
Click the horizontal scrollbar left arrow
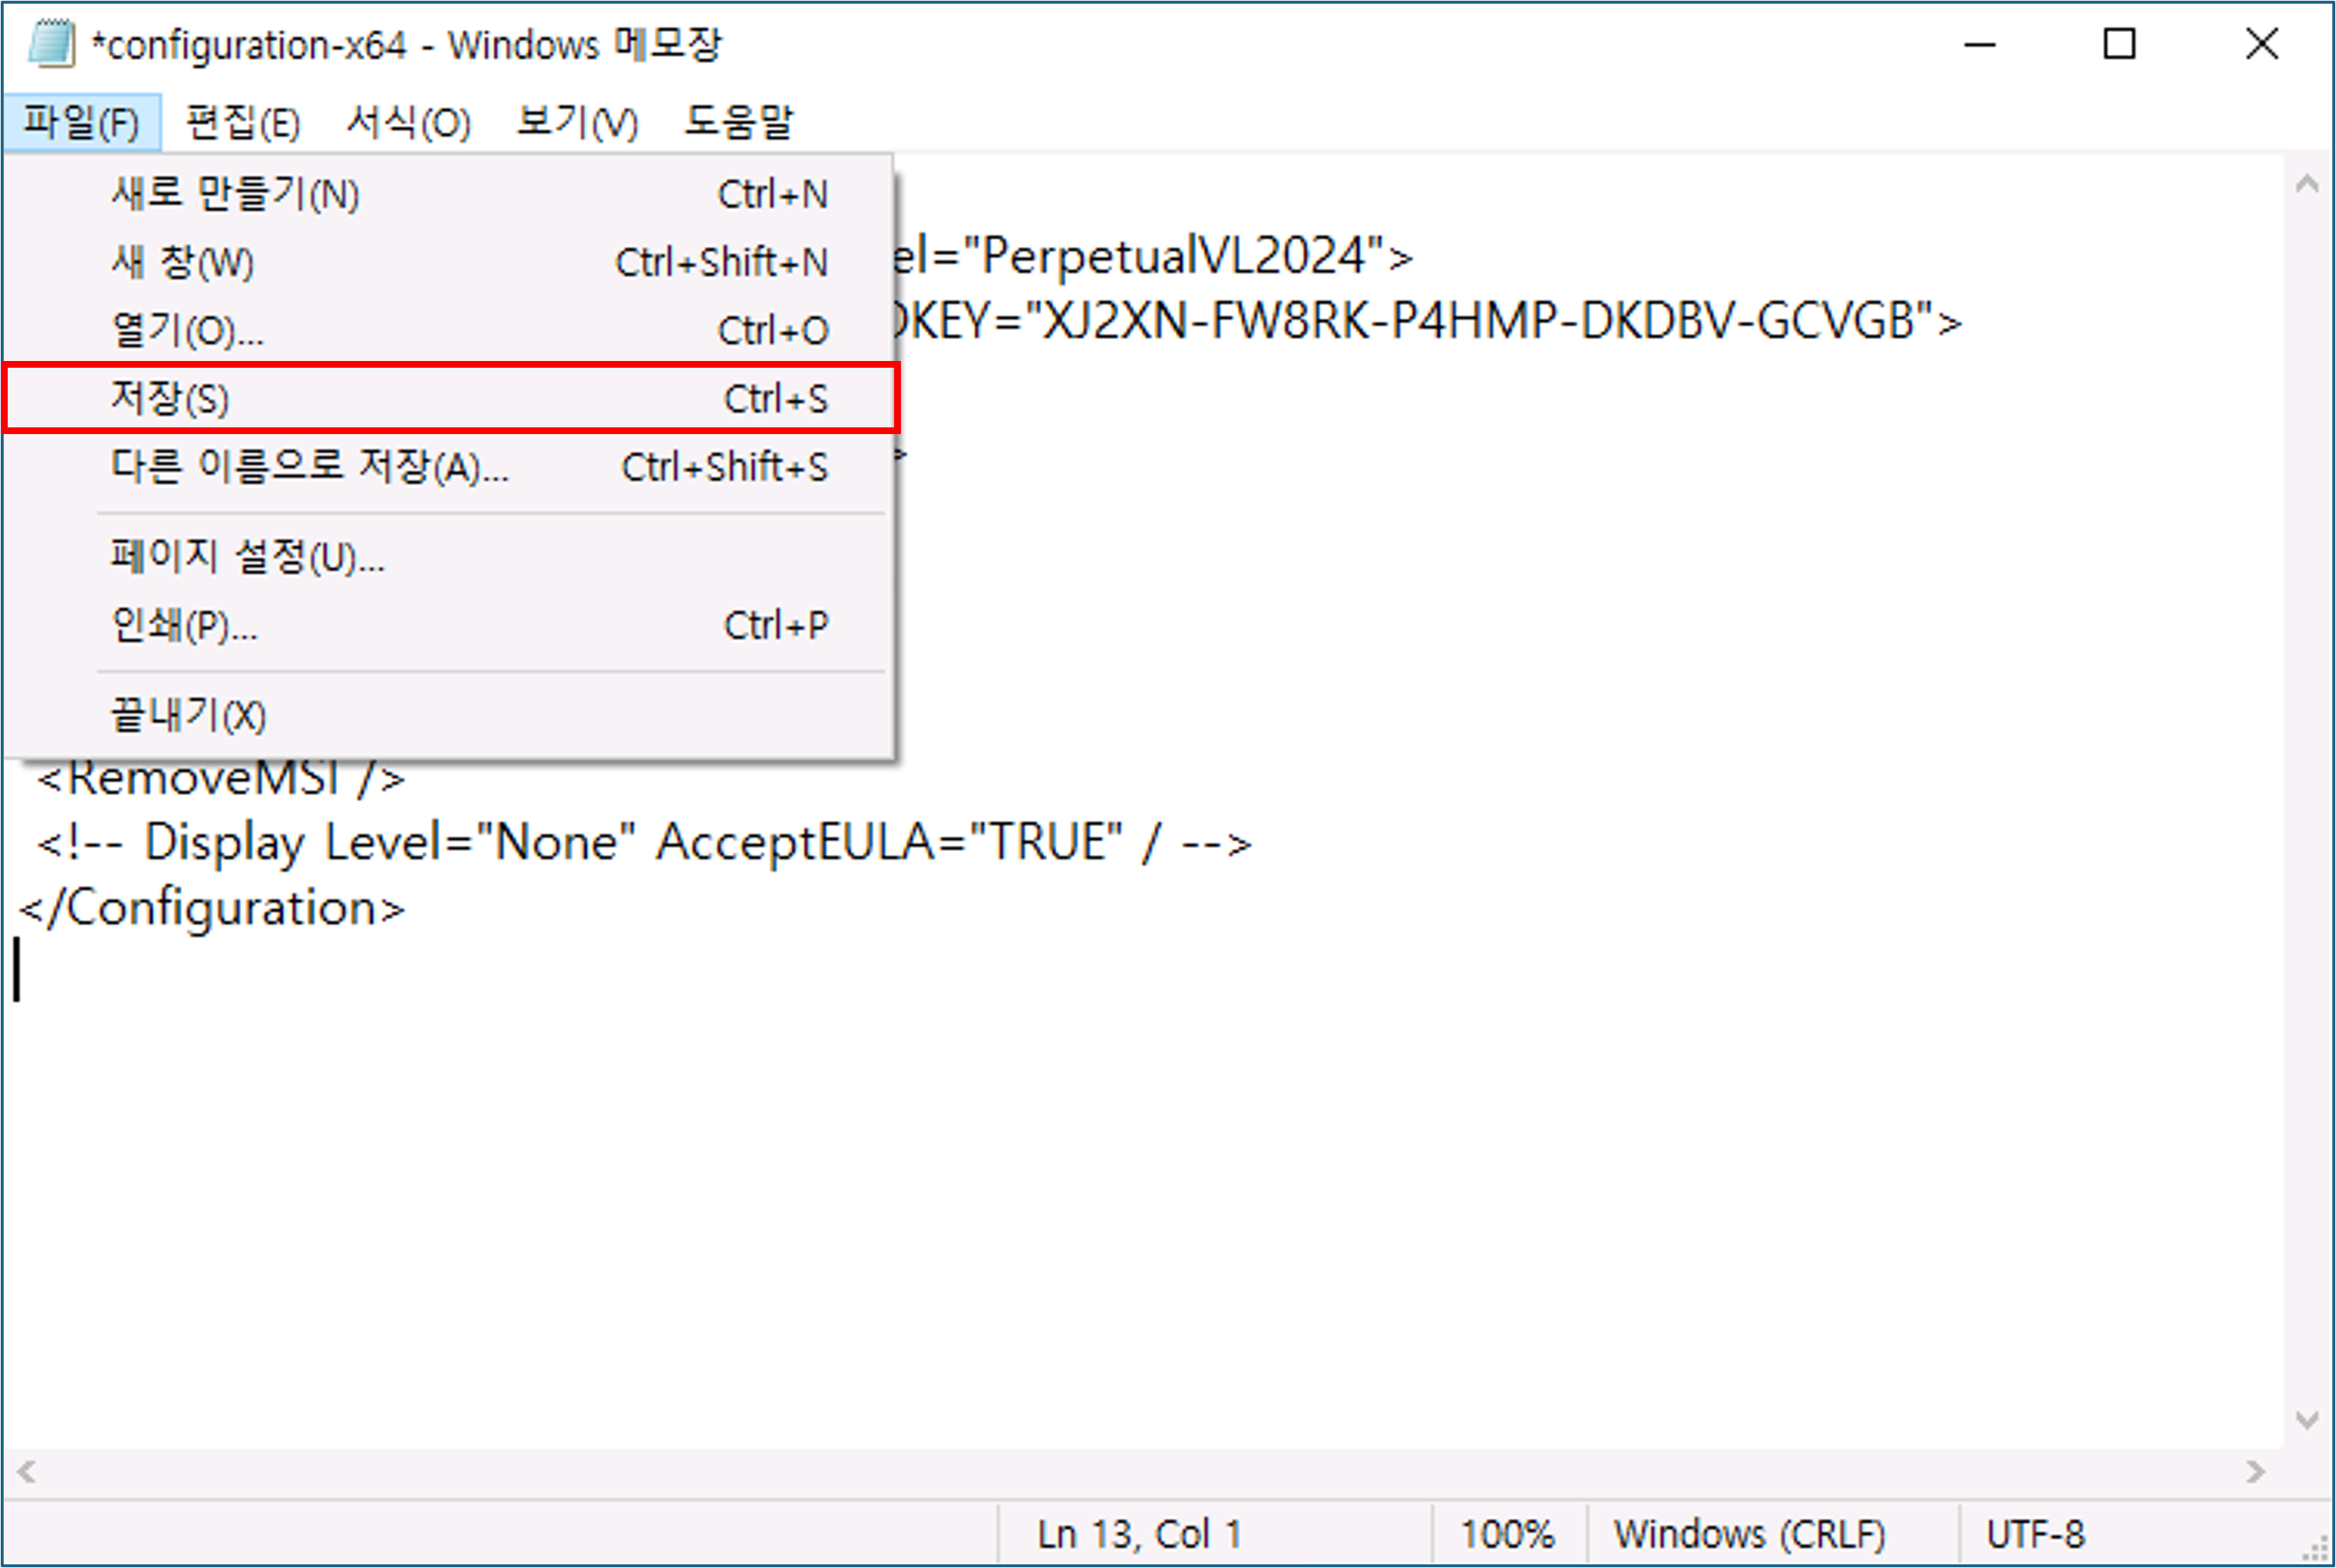click(27, 1472)
